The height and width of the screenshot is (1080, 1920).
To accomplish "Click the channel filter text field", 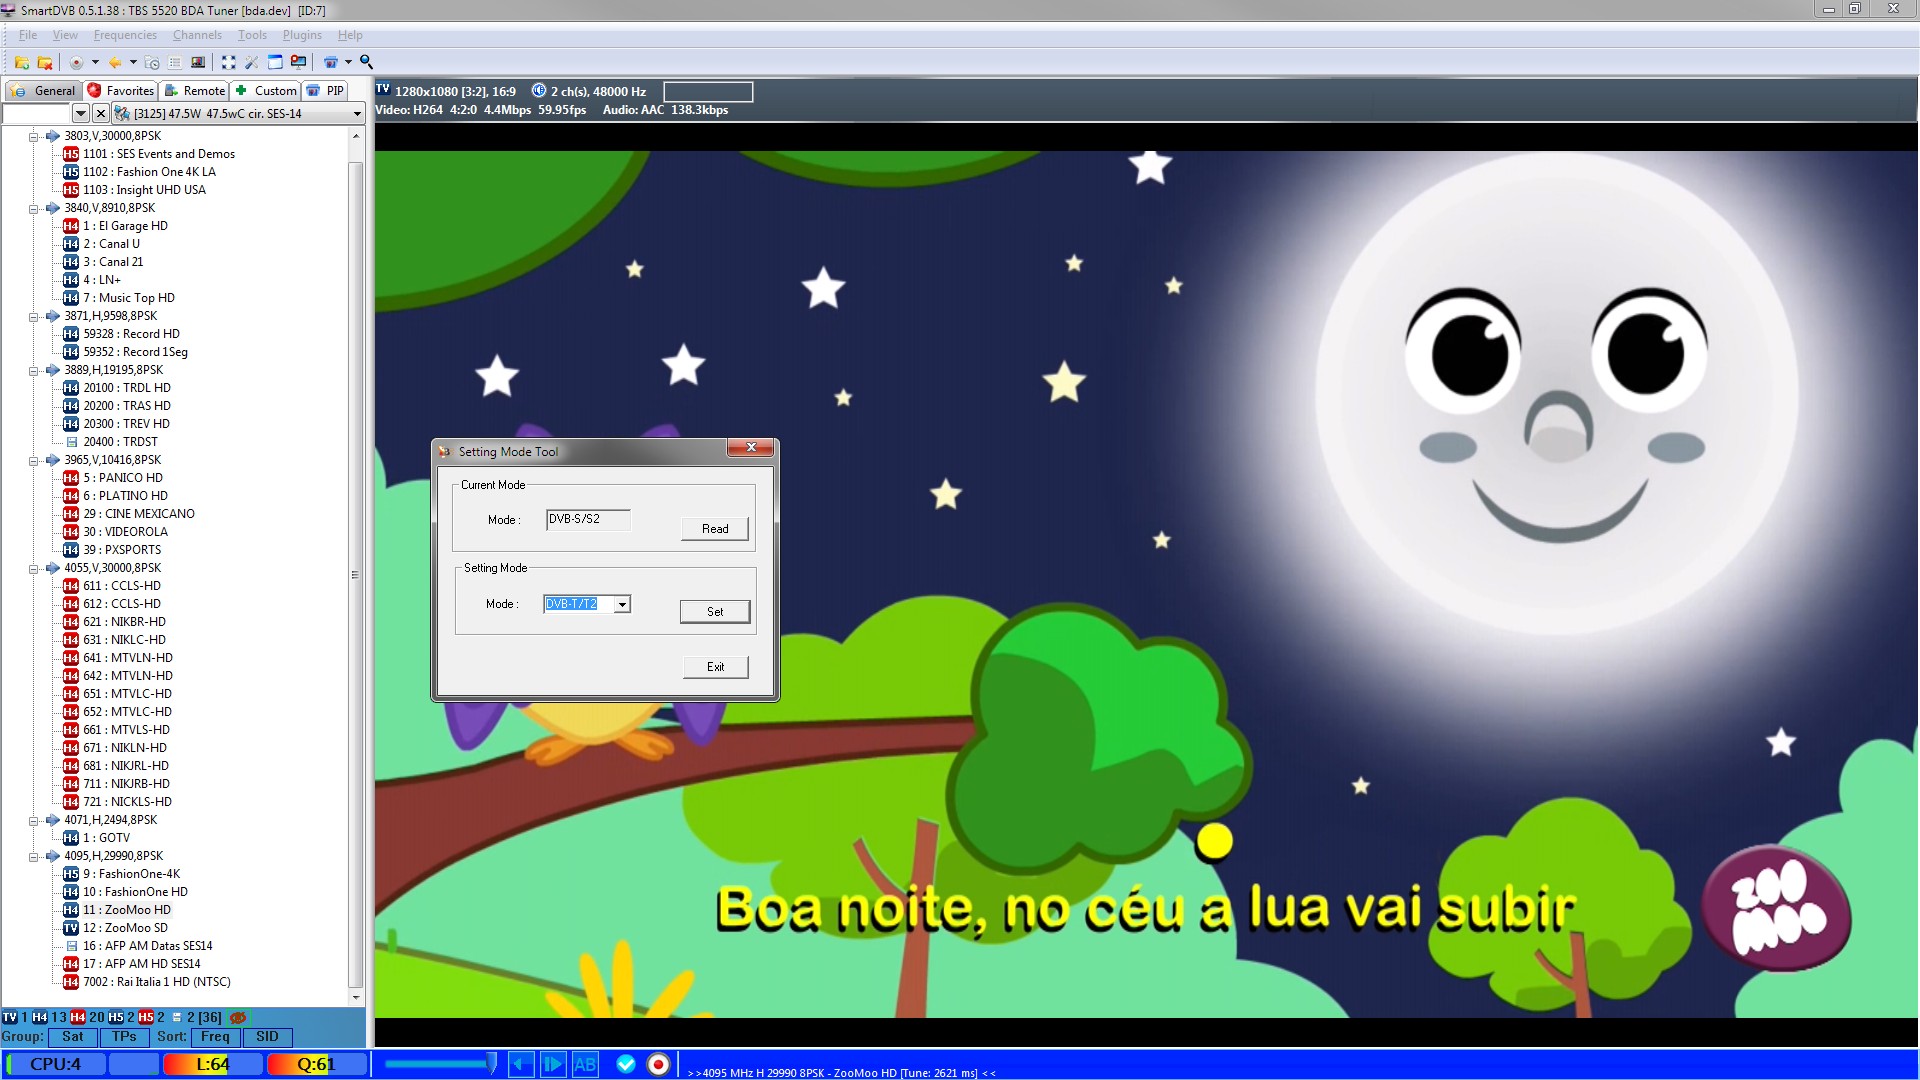I will coord(37,114).
